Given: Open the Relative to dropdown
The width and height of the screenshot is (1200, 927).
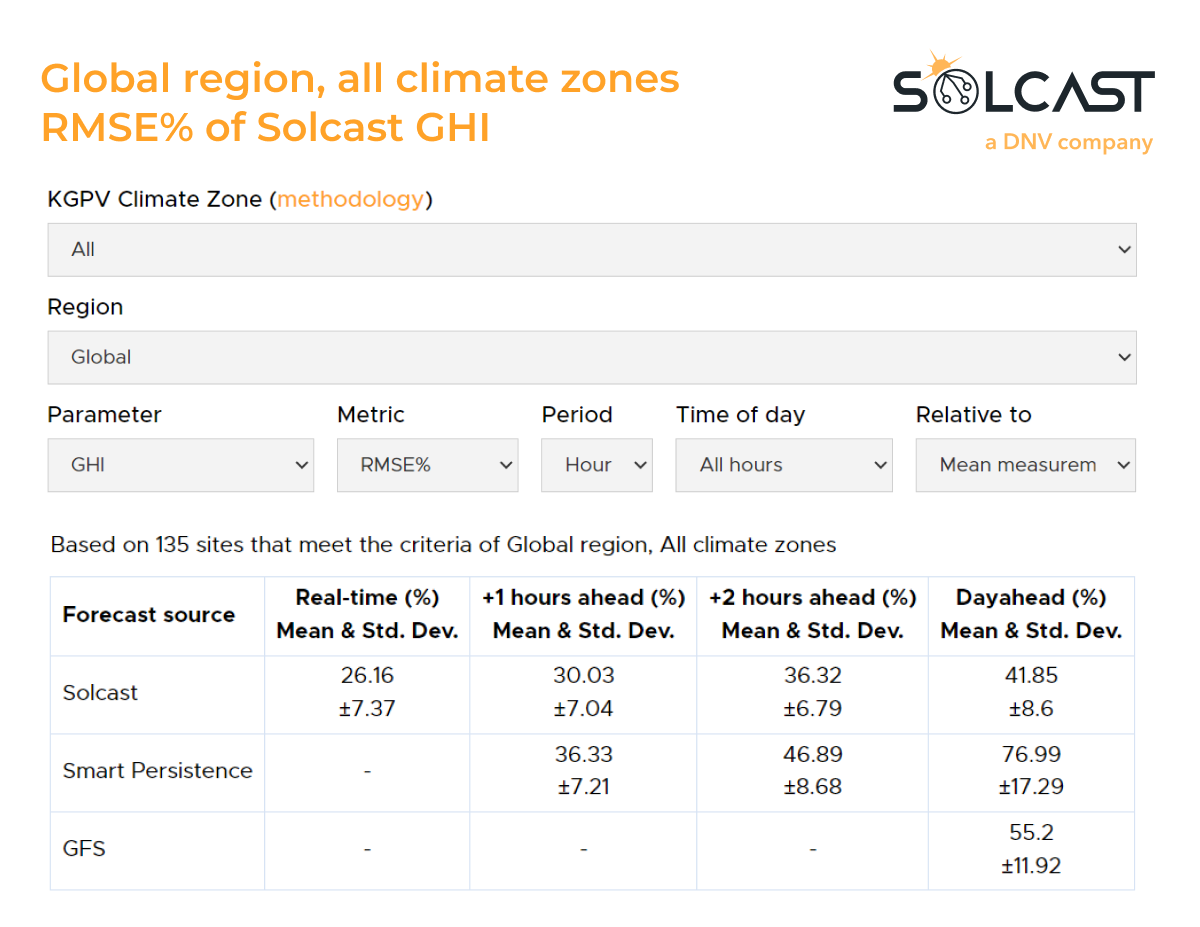Looking at the screenshot, I should coord(1026,465).
